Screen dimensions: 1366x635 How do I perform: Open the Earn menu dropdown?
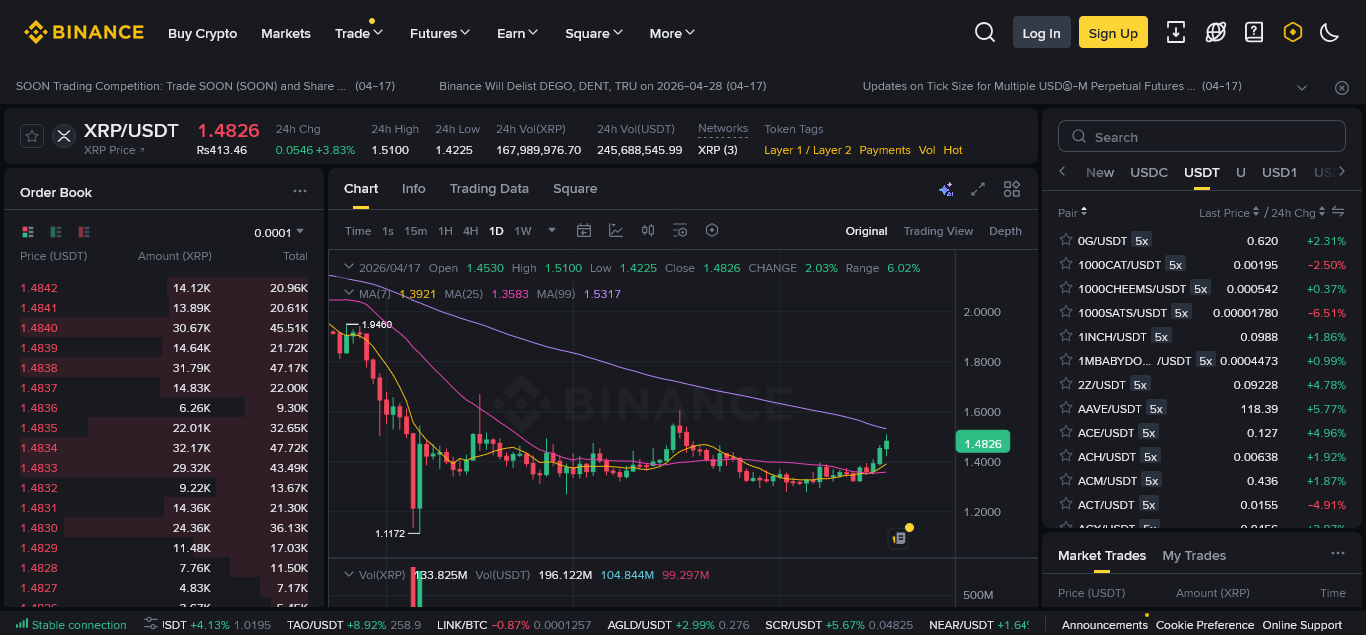click(518, 33)
